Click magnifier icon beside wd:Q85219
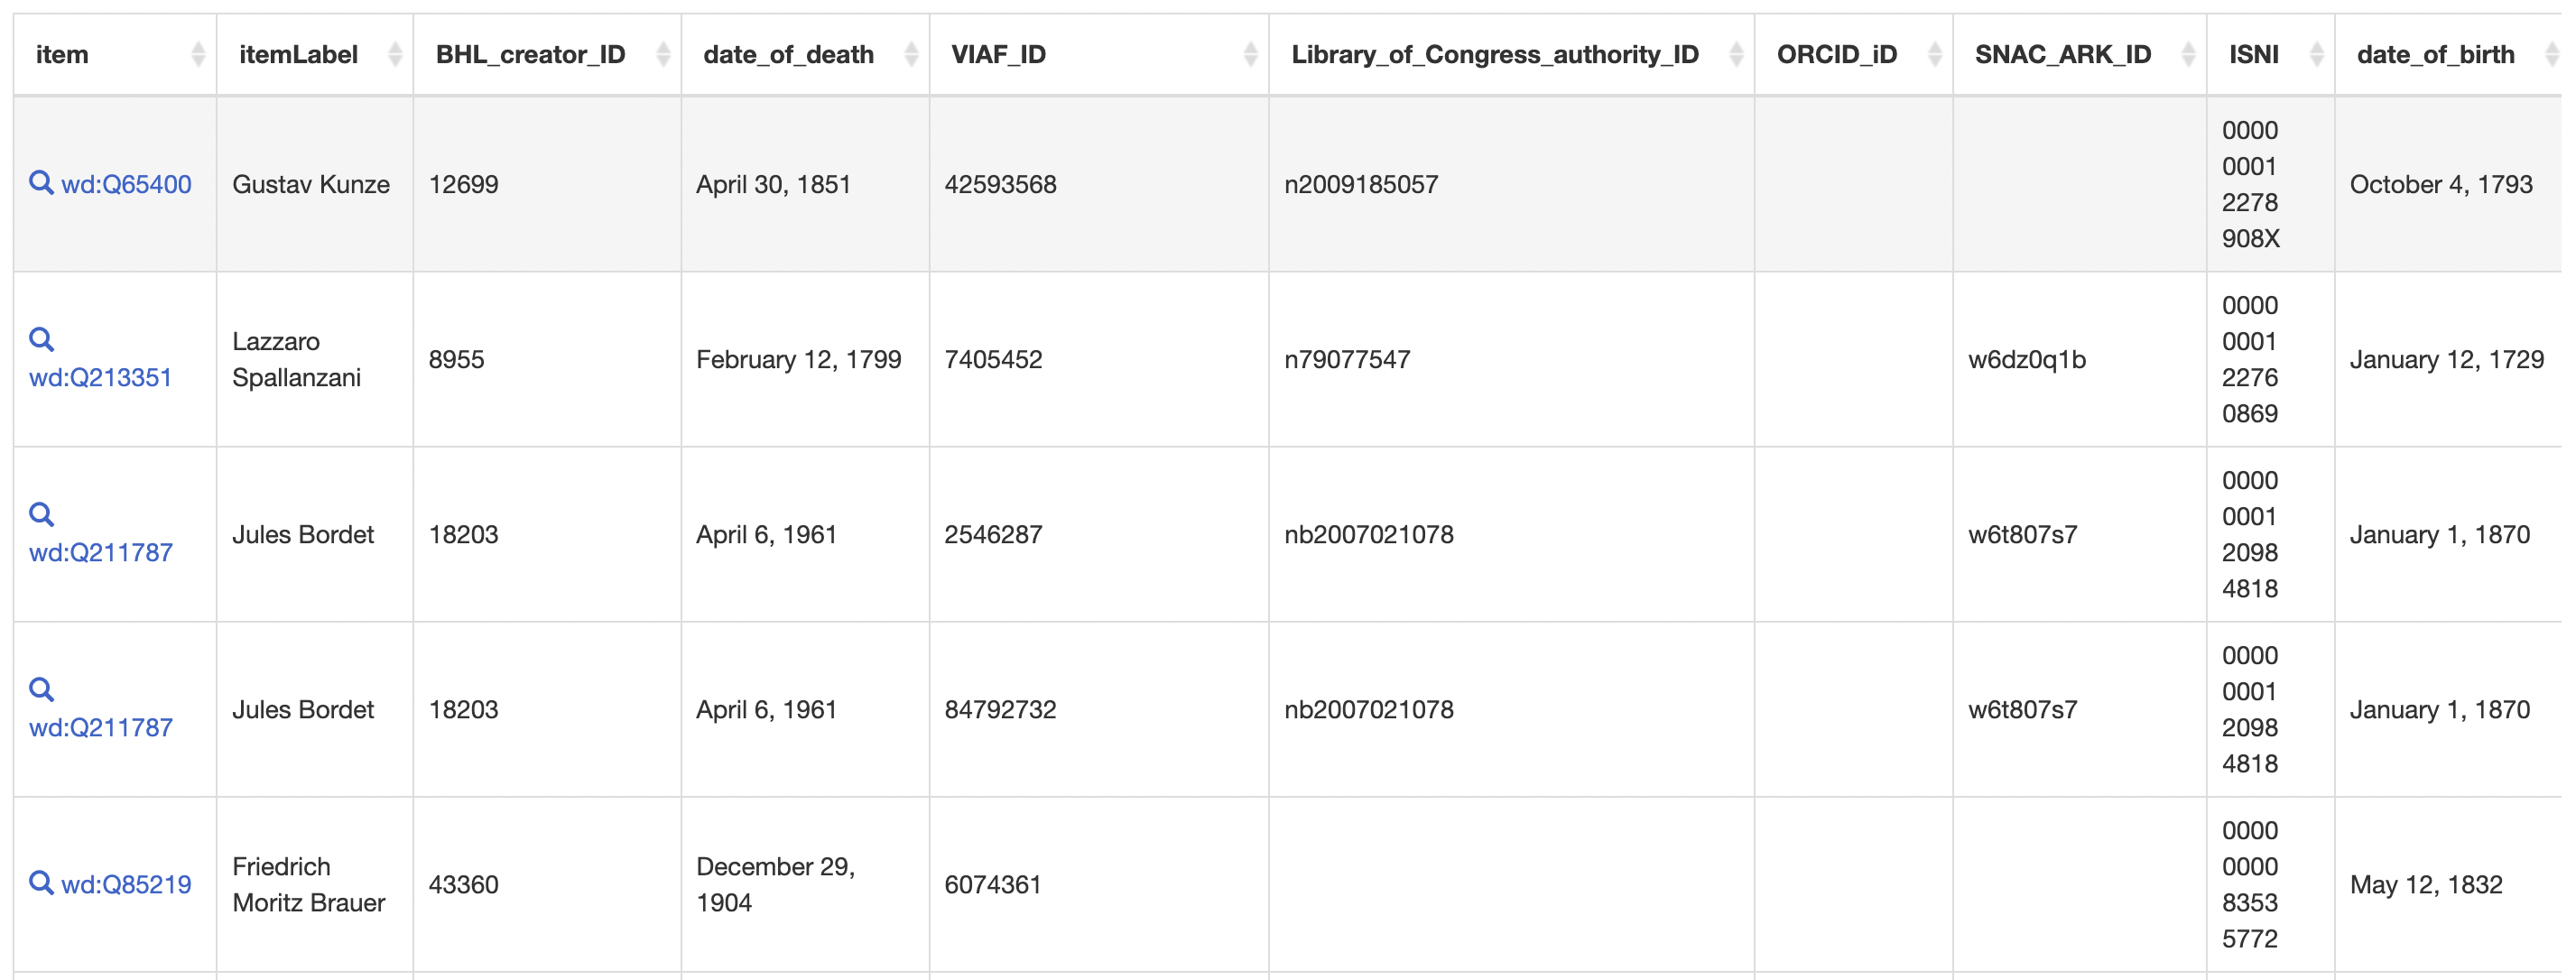2576x980 pixels. pos(41,883)
